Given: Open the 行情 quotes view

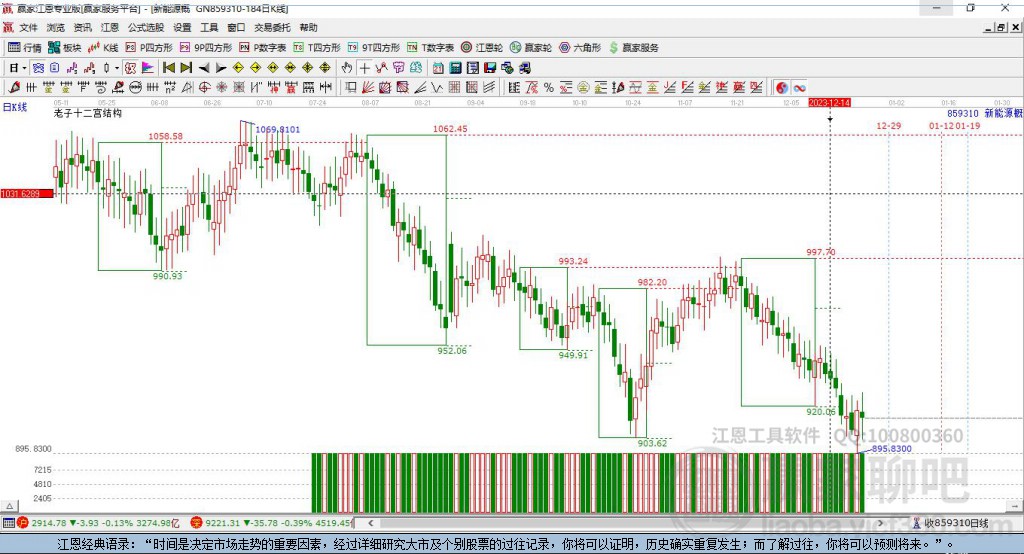Looking at the screenshot, I should click(x=25, y=47).
